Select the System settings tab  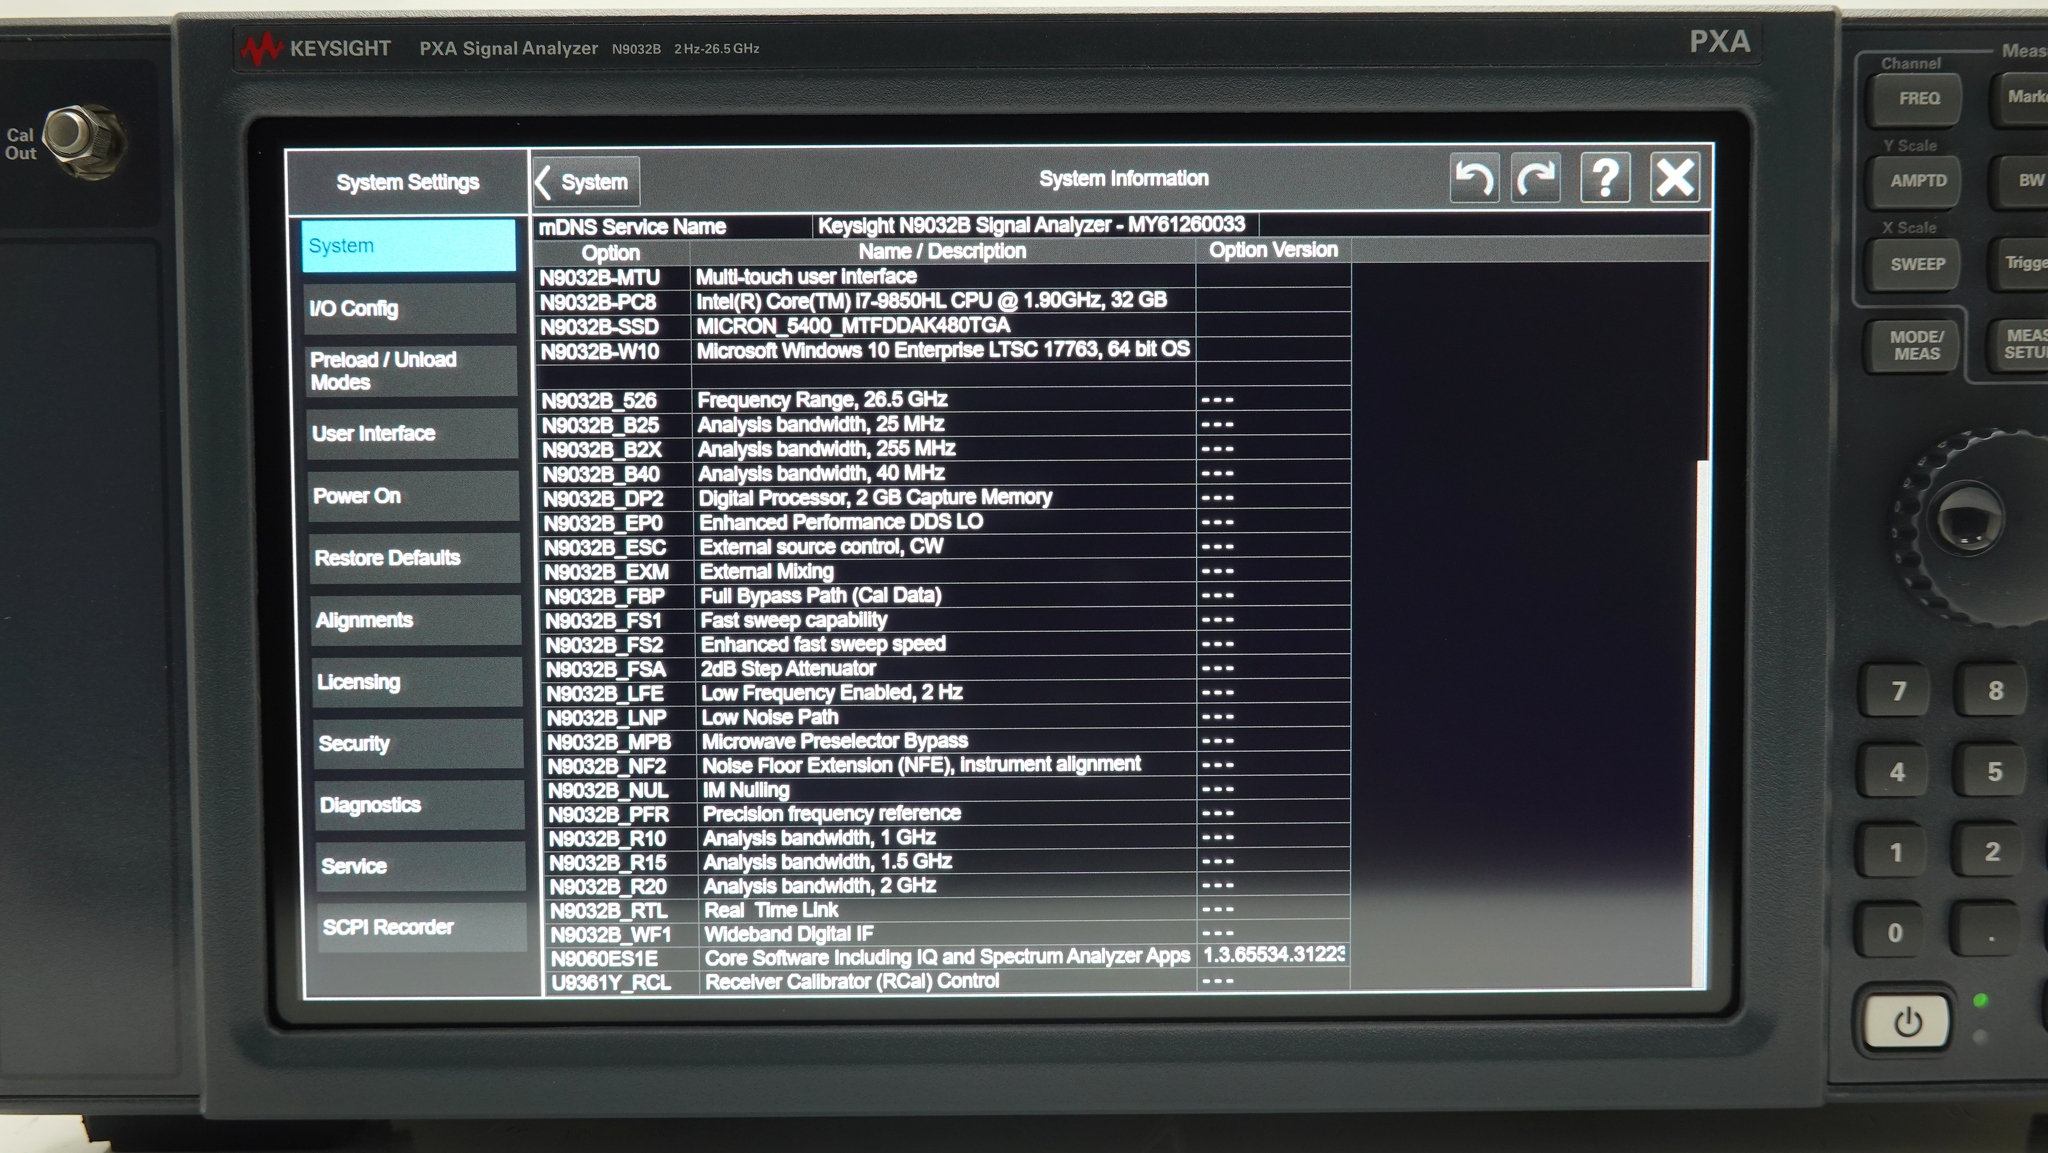click(409, 246)
